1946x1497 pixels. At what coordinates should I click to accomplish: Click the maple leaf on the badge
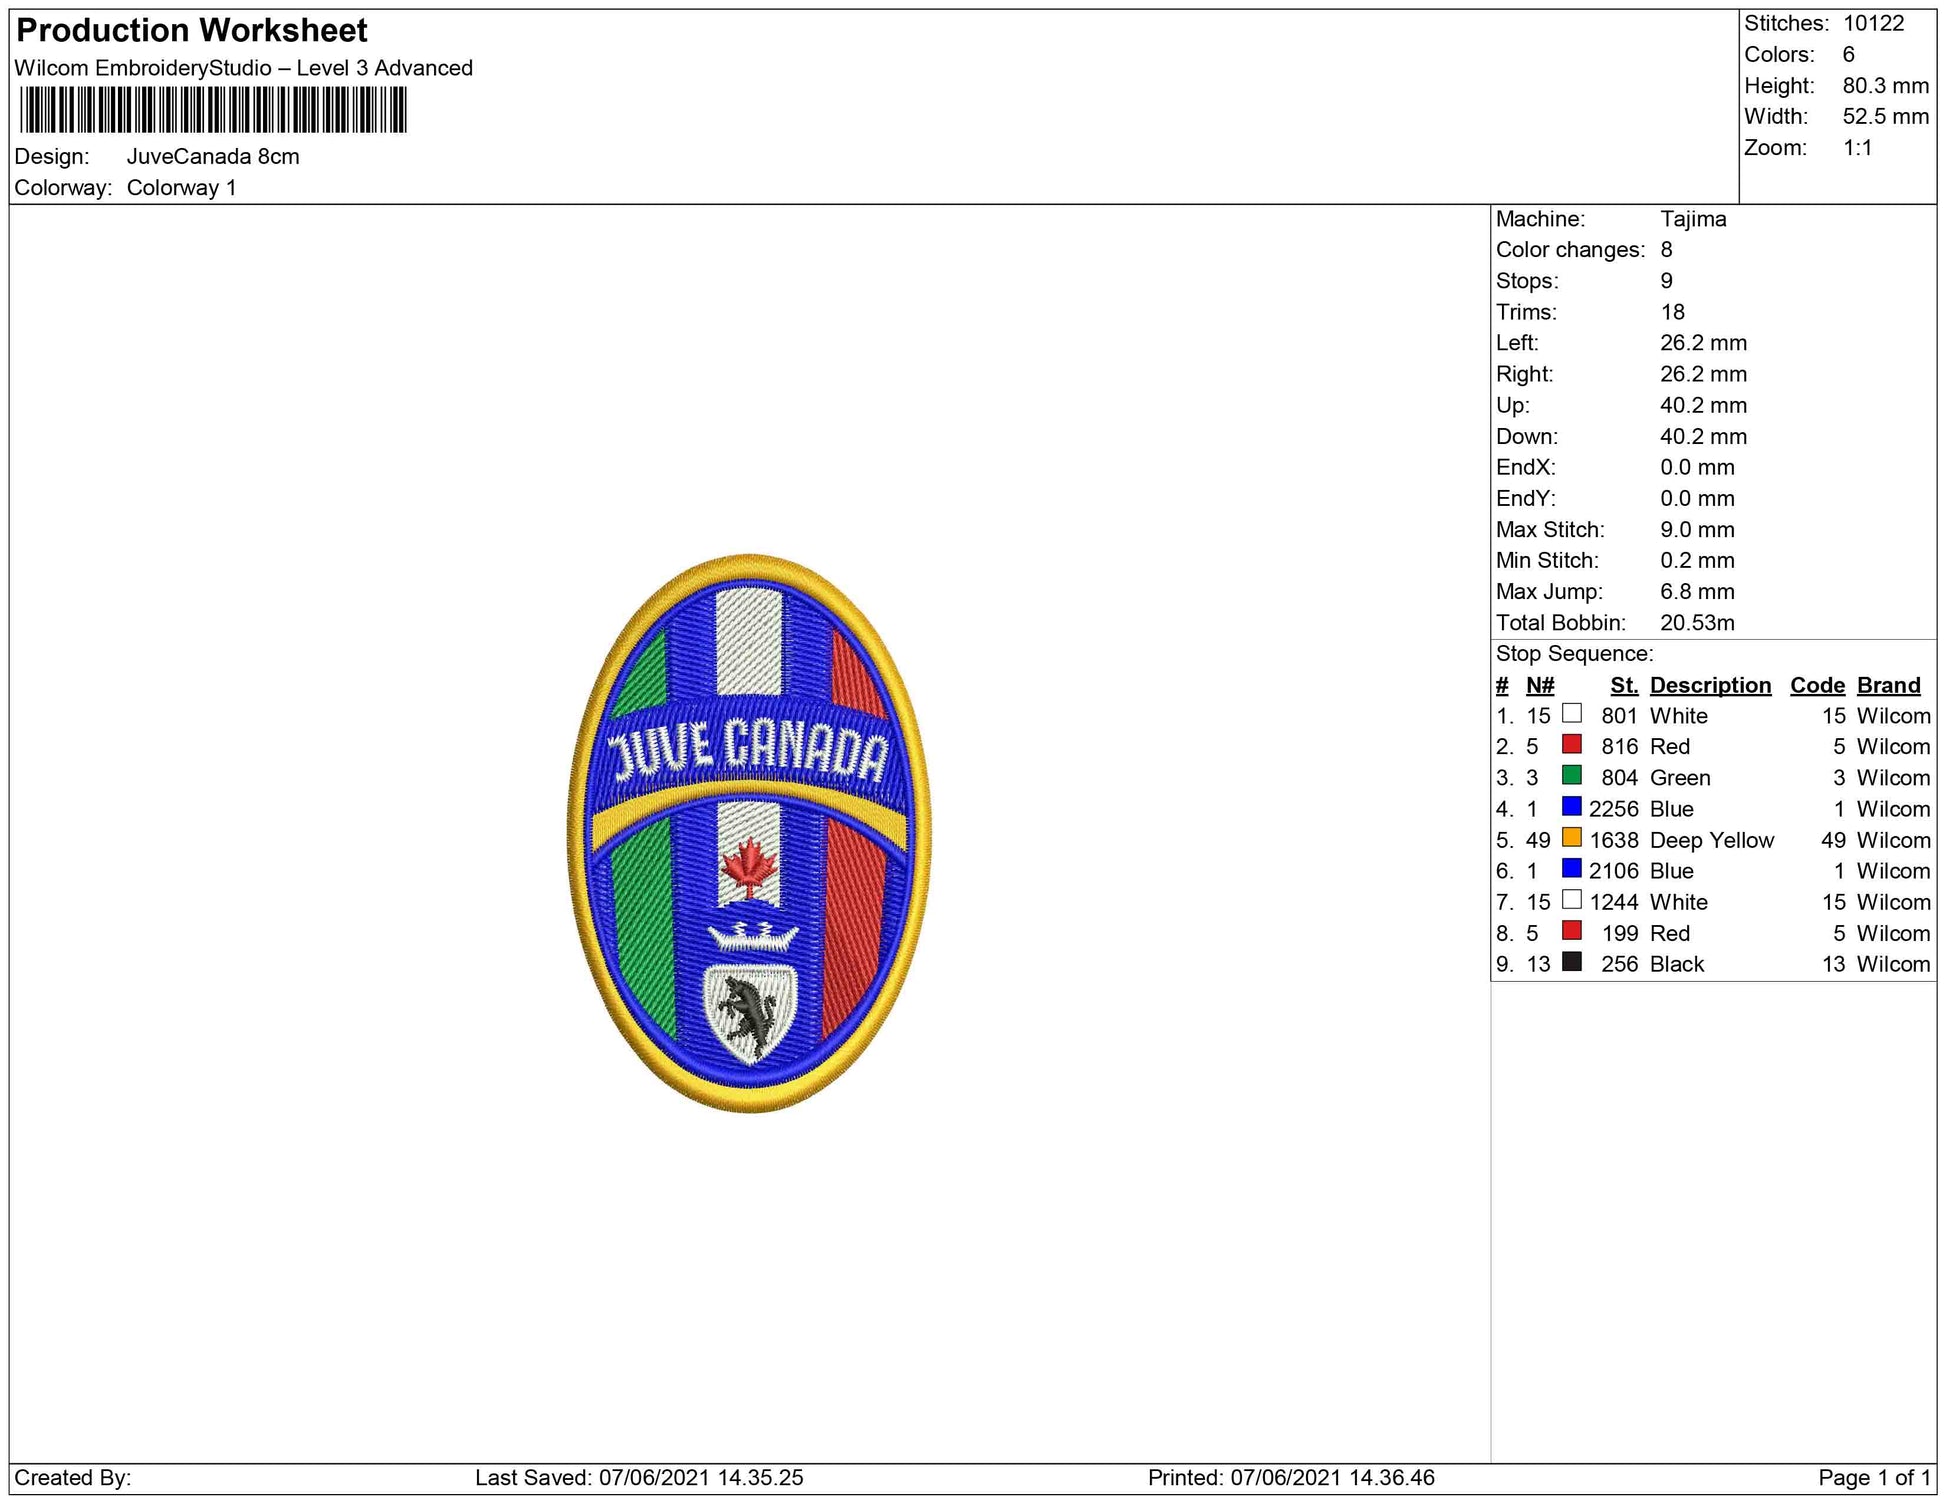[x=748, y=866]
